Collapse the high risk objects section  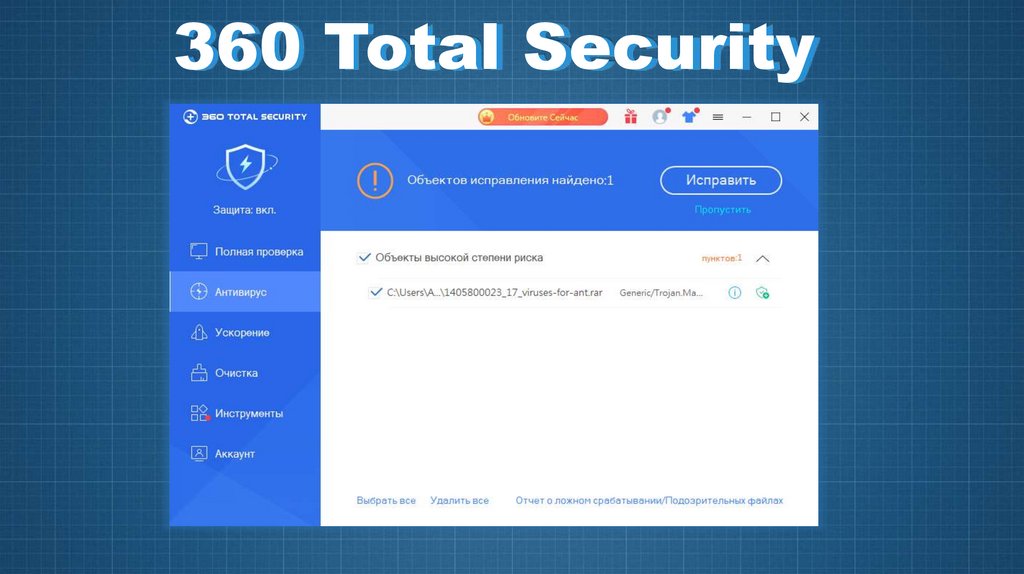[x=762, y=259]
